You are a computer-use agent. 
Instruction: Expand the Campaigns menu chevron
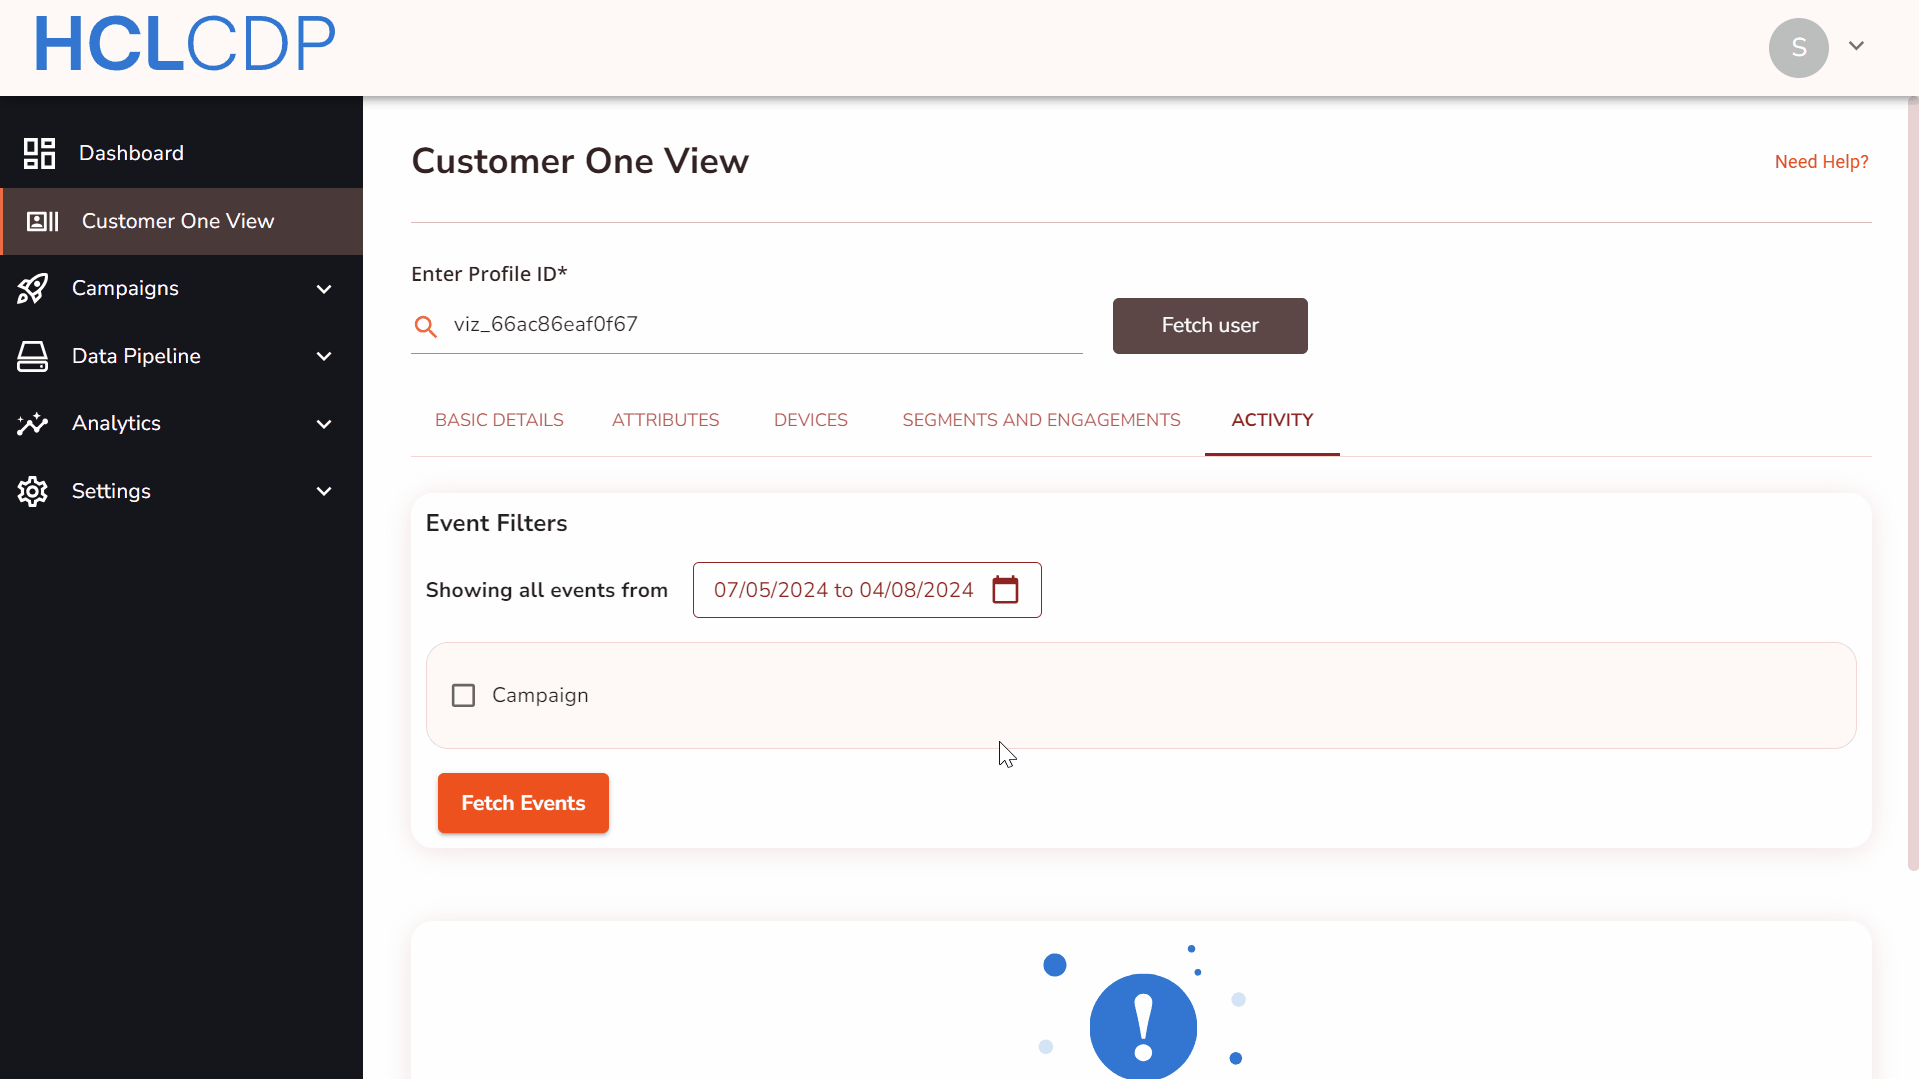click(324, 289)
